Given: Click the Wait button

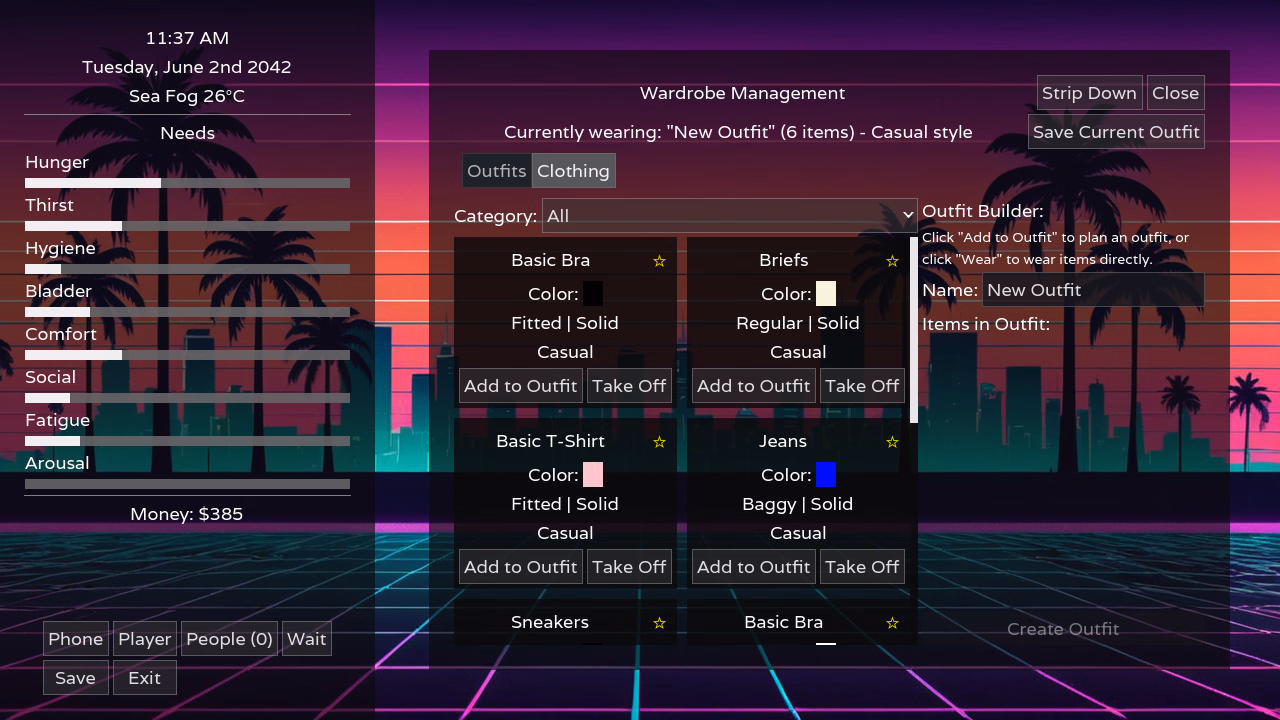Looking at the screenshot, I should point(307,639).
